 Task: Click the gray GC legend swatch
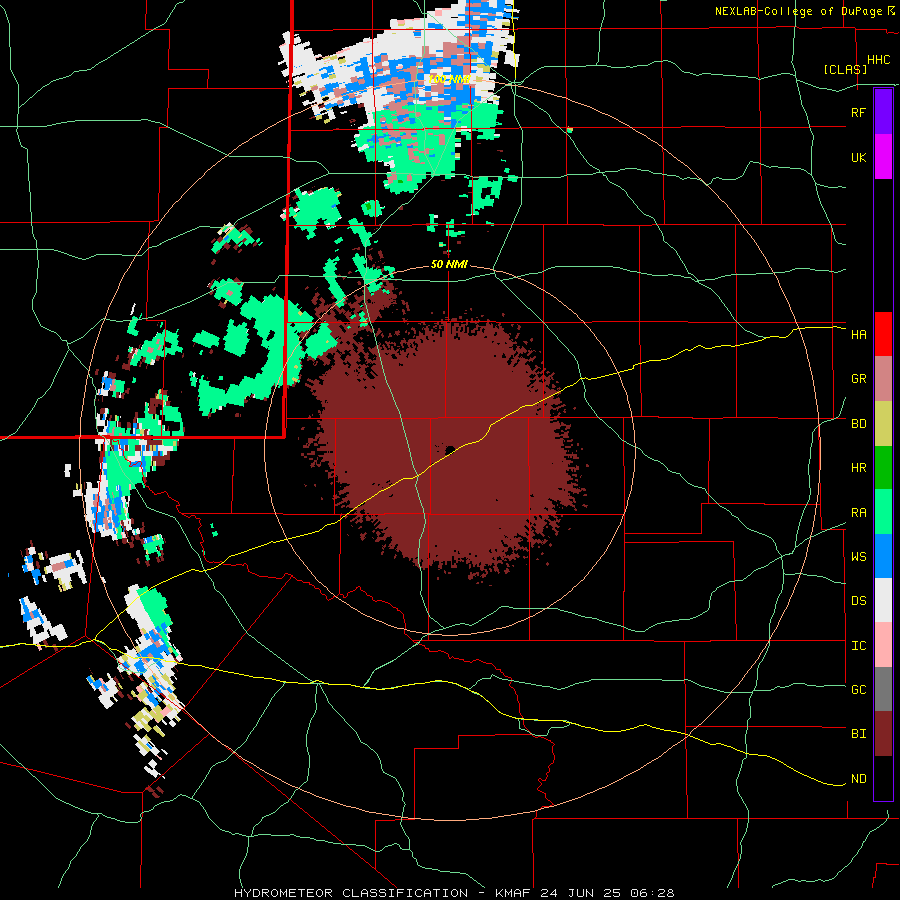click(883, 689)
